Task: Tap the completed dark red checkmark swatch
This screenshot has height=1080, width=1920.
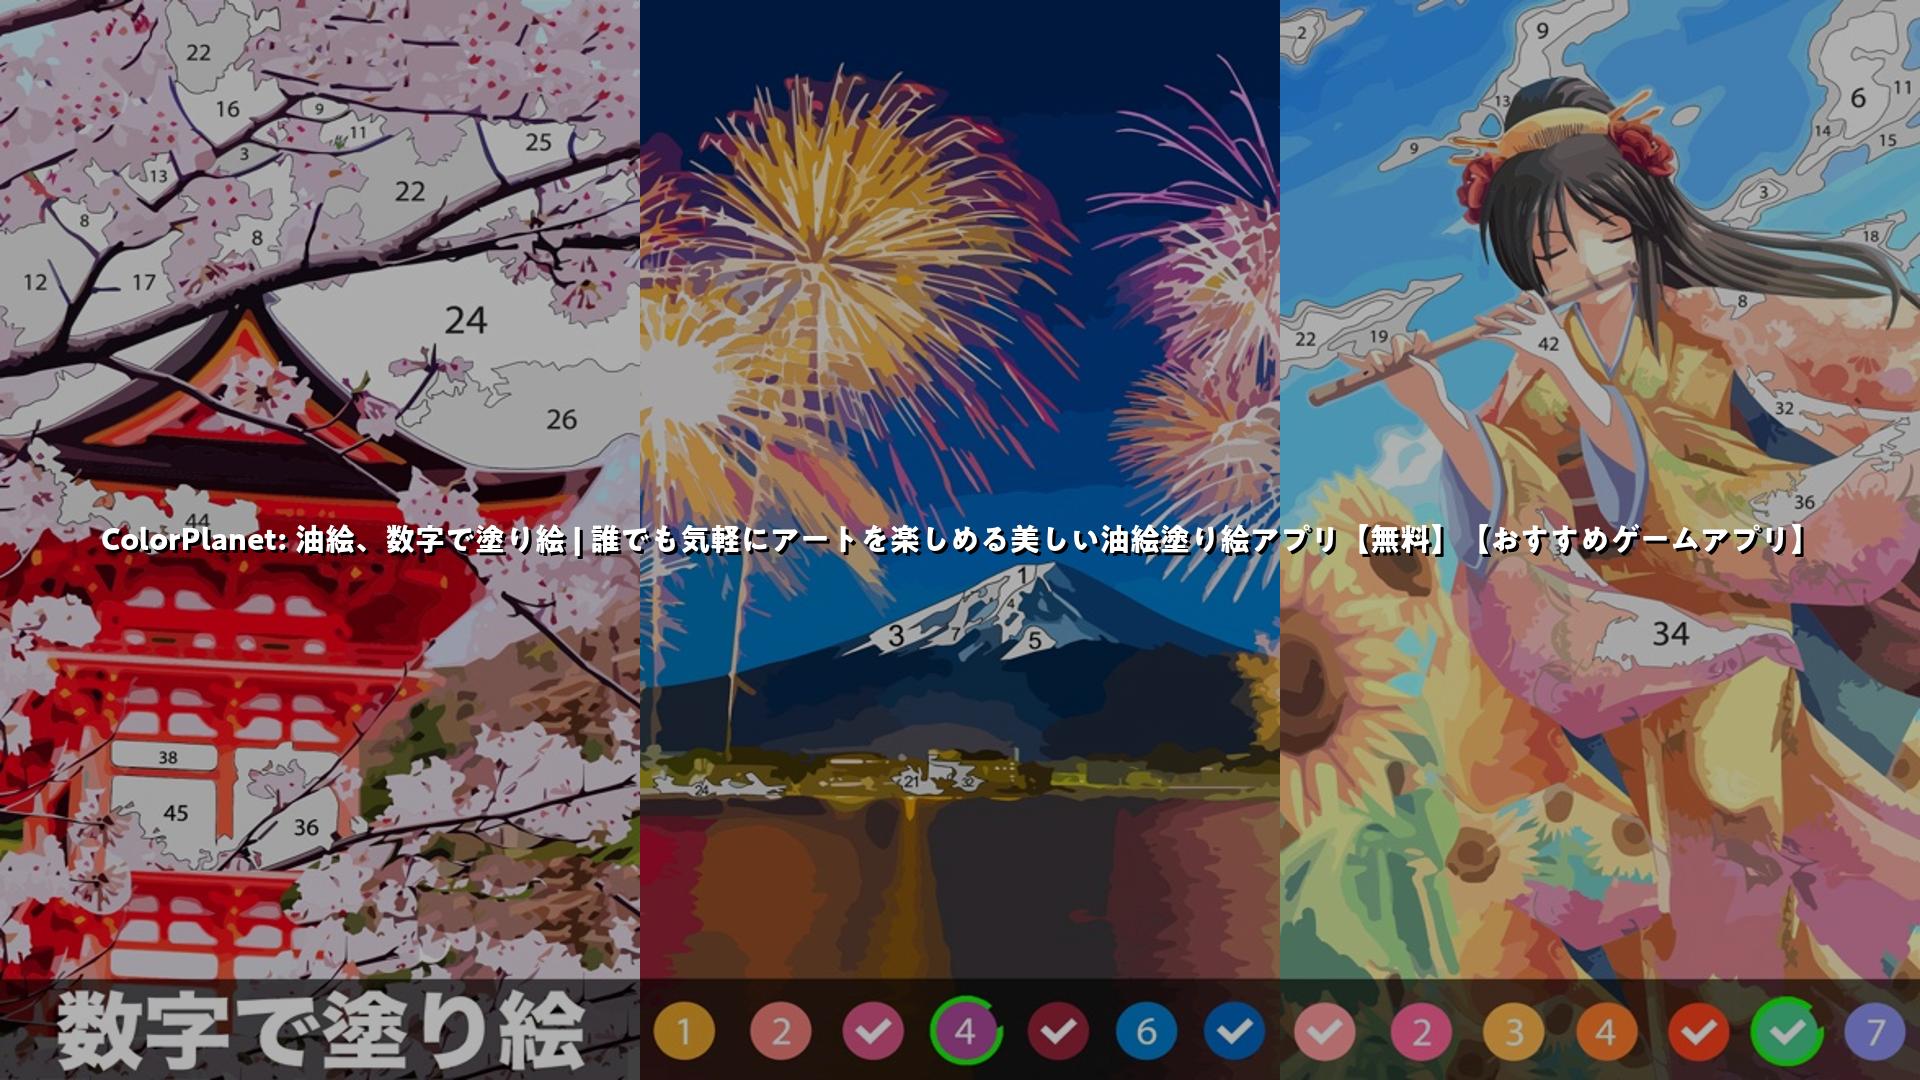Action: coord(1059,1031)
